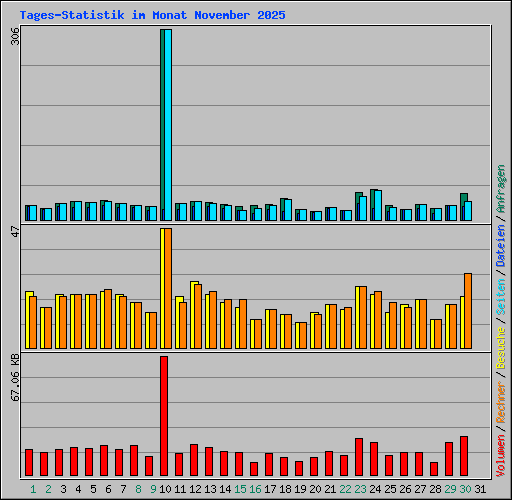This screenshot has width=512, height=500.
Task: Click day label '17' on the axis
Action: coord(270,489)
